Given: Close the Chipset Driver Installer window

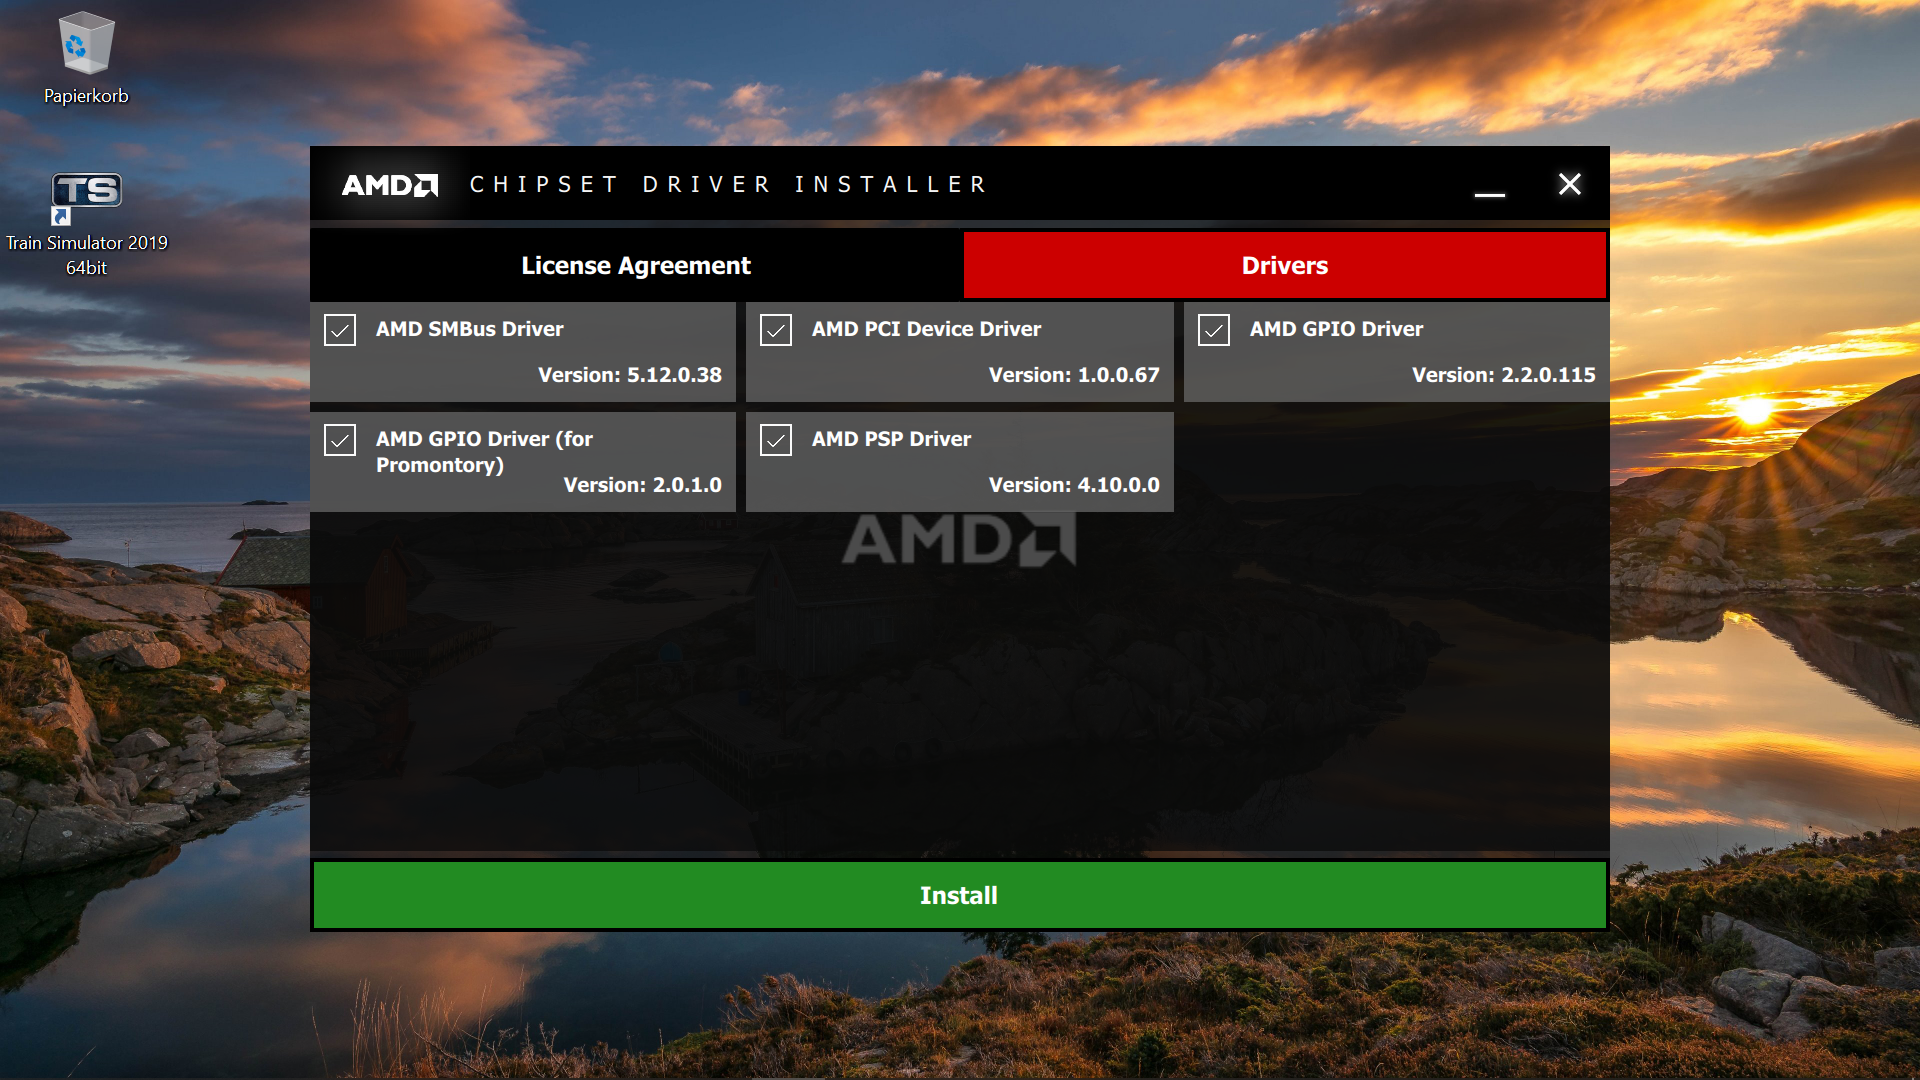Looking at the screenshot, I should click(x=1569, y=184).
